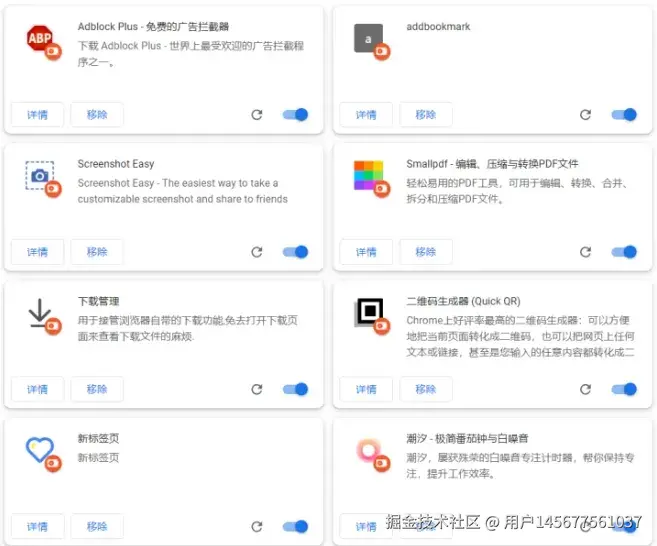Open 详情 for 新标签页 extension
The image size is (657, 546).
coord(37,526)
